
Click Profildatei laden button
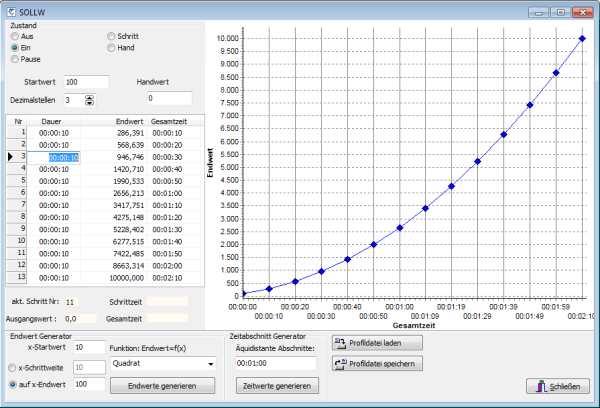(377, 343)
